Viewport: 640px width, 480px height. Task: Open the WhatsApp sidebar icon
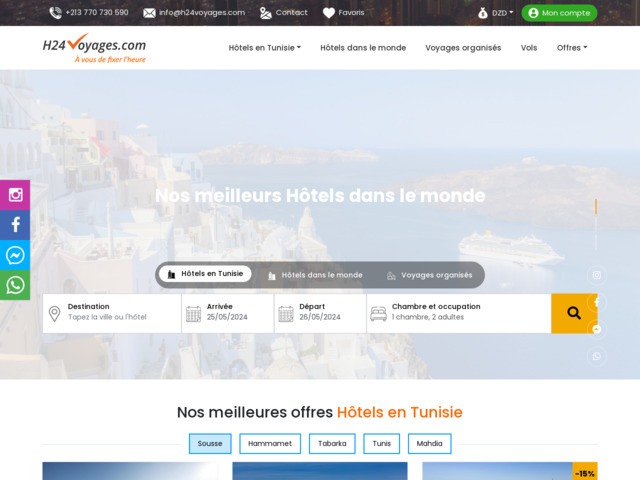(x=15, y=285)
